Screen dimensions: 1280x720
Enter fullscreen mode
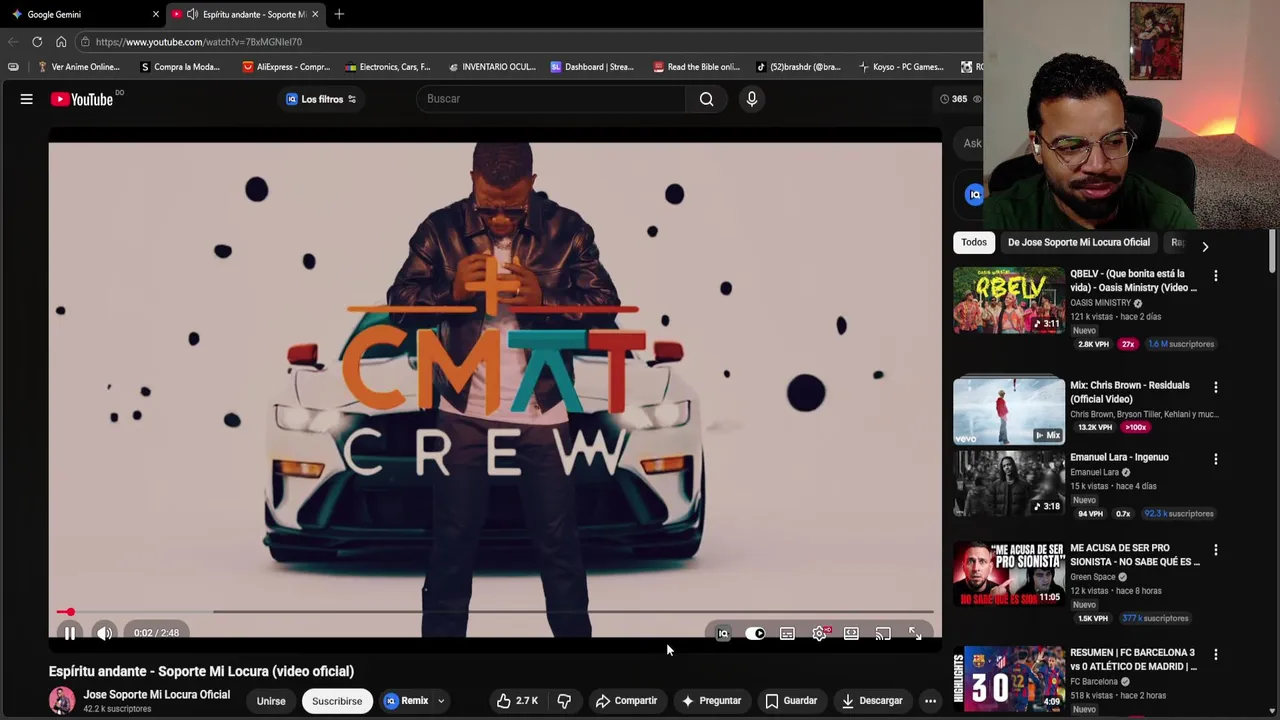(915, 634)
